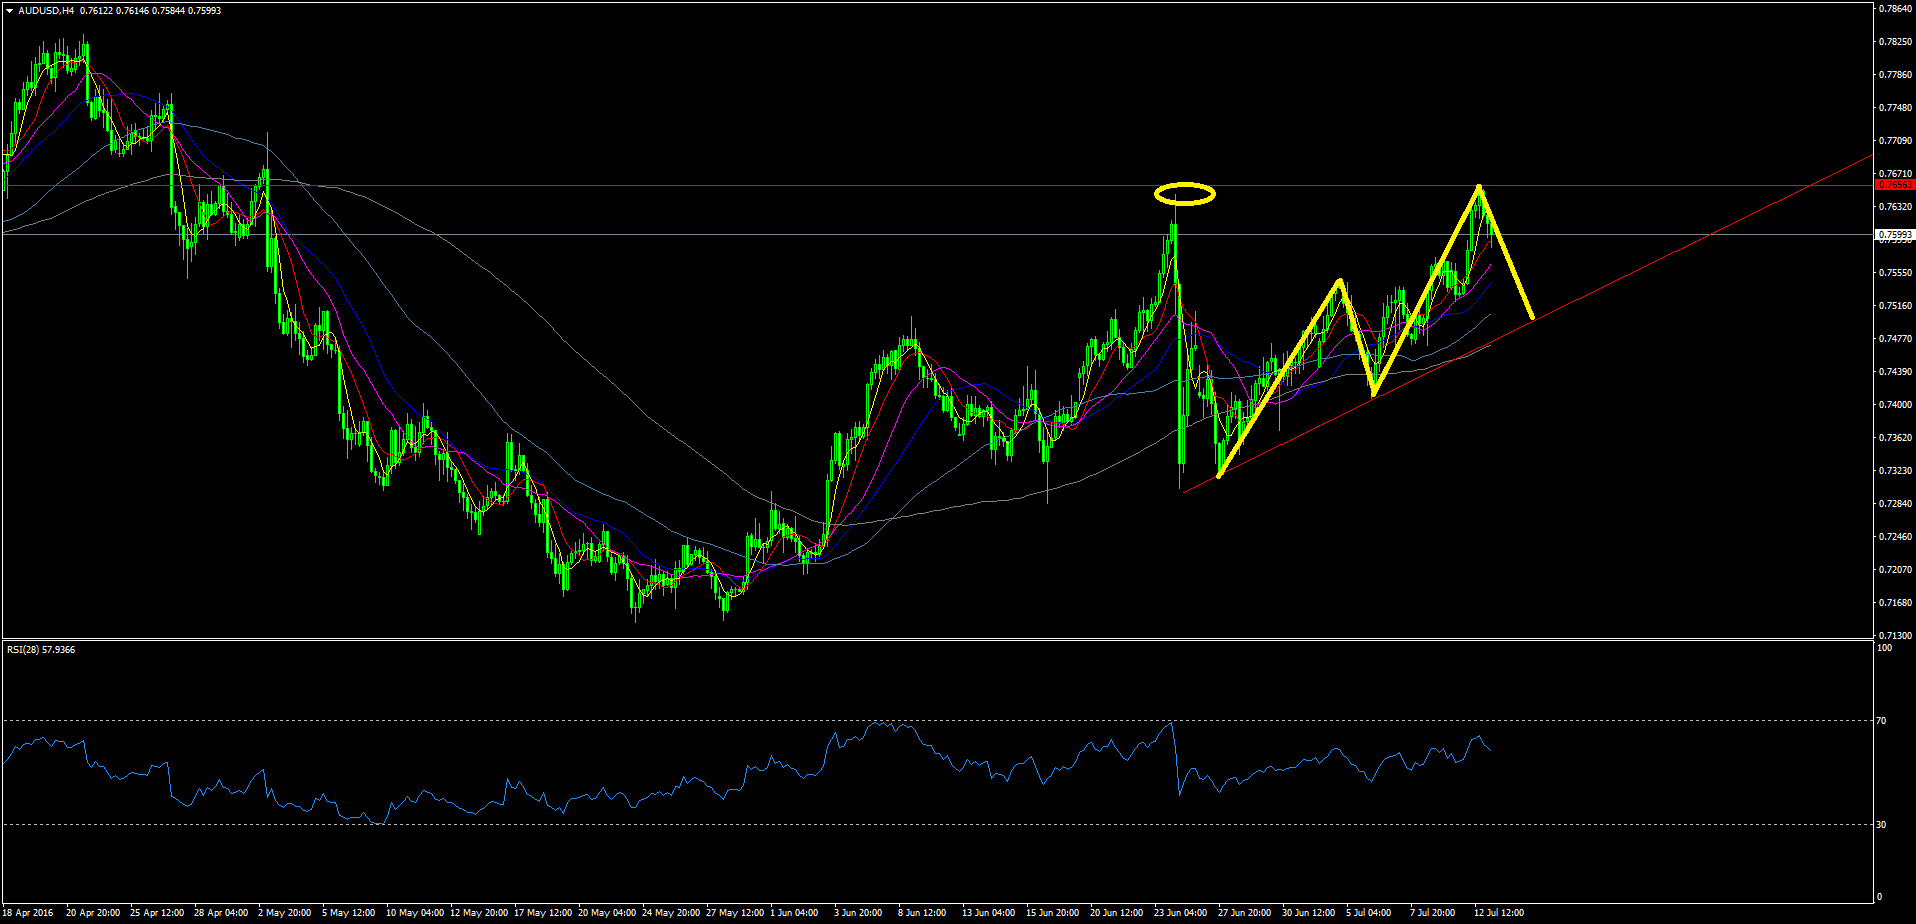Click the 0.73620 price axis label

[x=1896, y=438]
